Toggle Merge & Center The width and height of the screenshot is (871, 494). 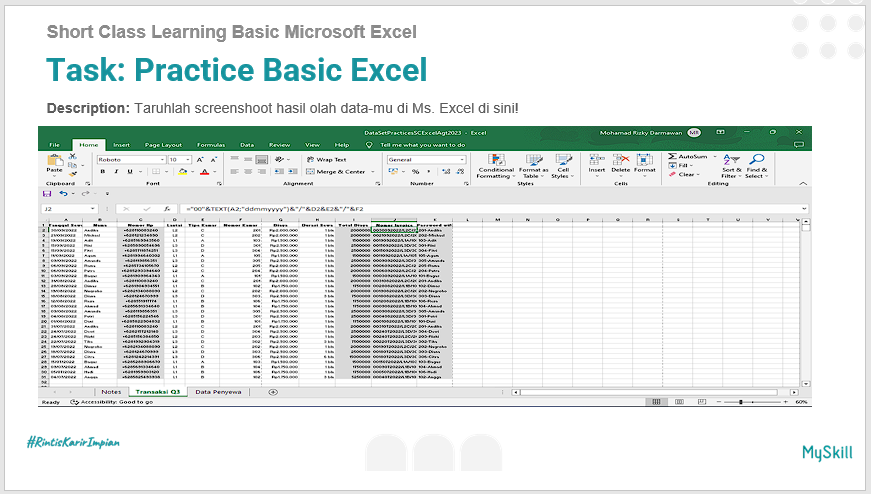[336, 172]
